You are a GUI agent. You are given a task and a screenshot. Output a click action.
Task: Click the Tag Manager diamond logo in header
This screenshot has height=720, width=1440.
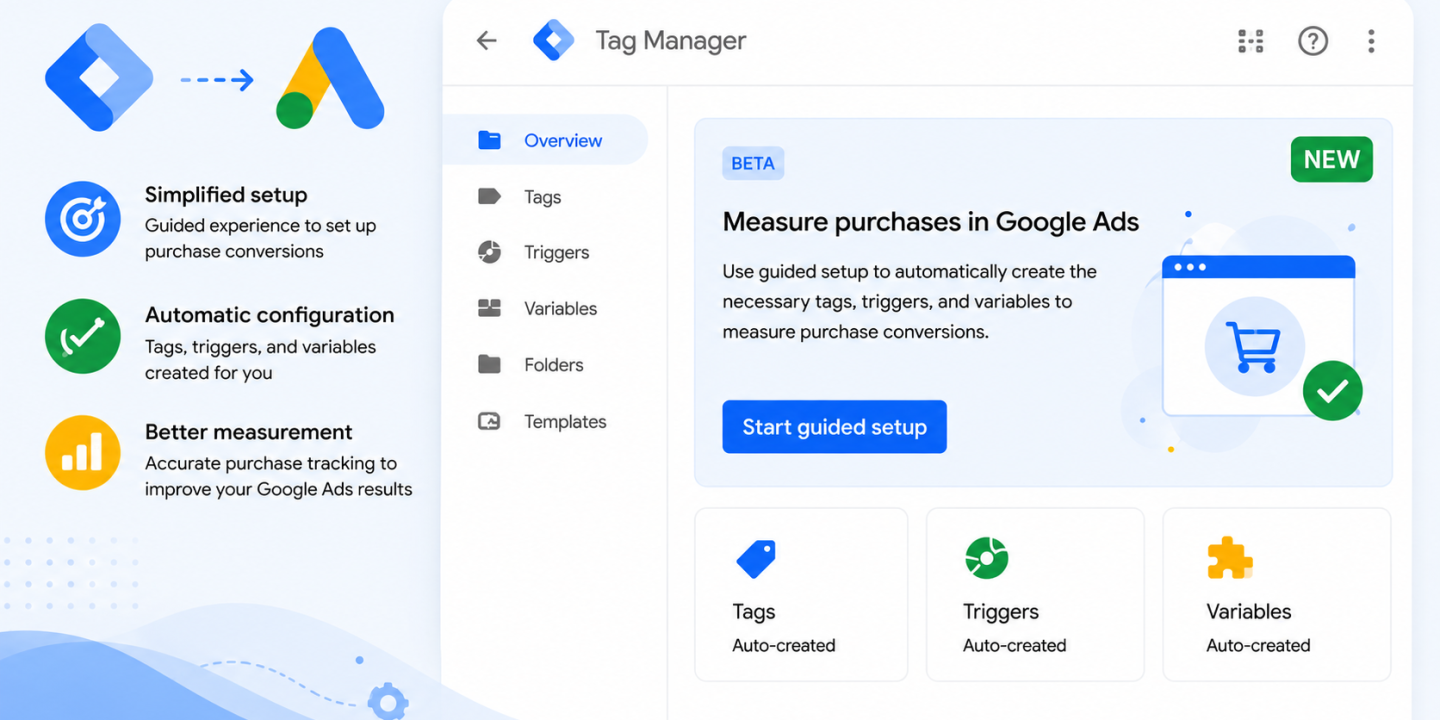click(554, 41)
